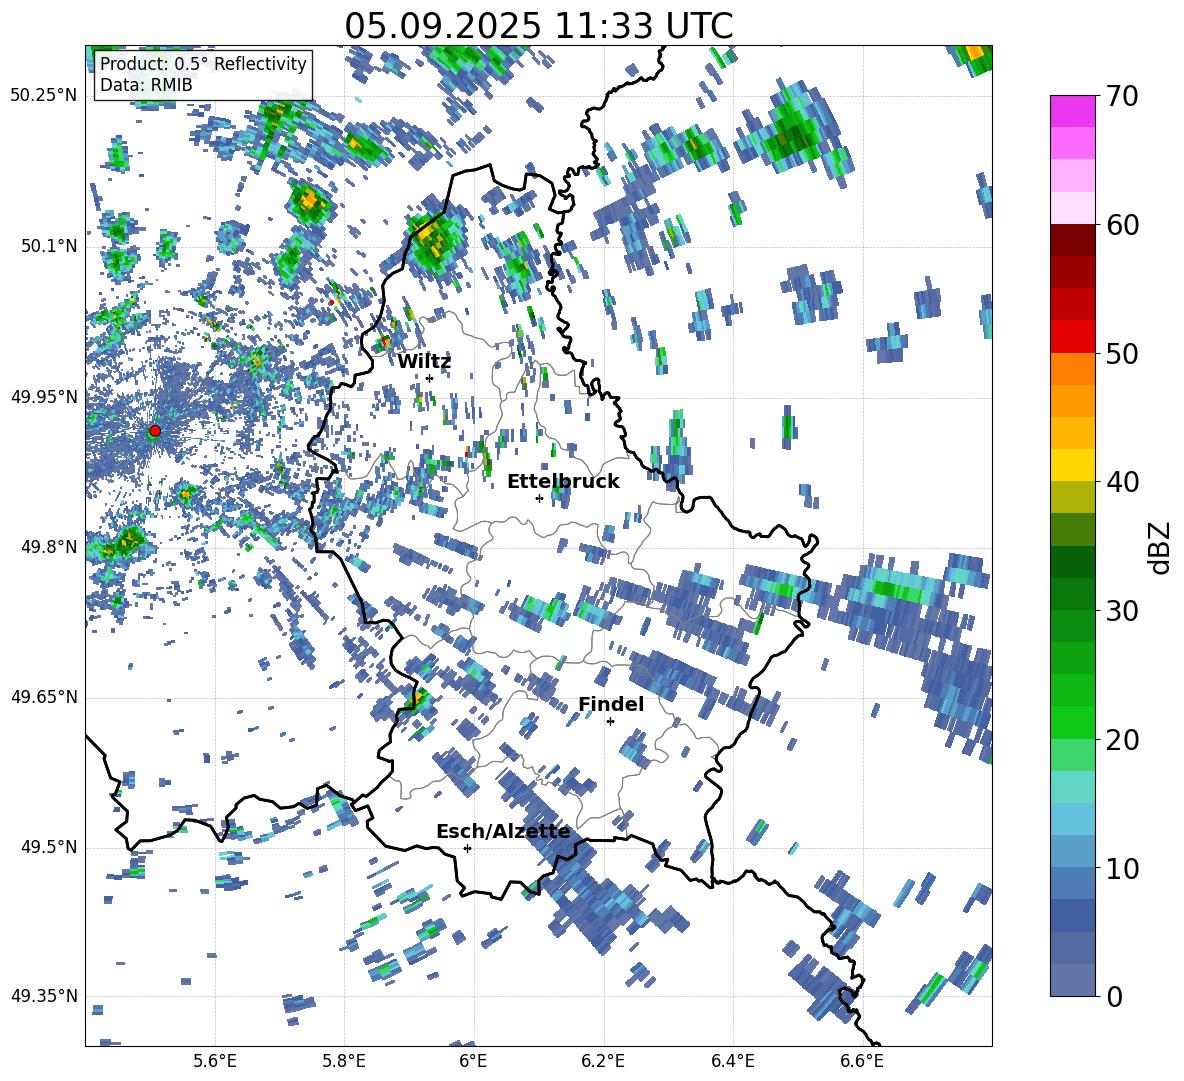Image resolution: width=1184 pixels, height=1081 pixels.
Task: Click the latitude label 49.35°N
Action: pyautogui.click(x=44, y=996)
